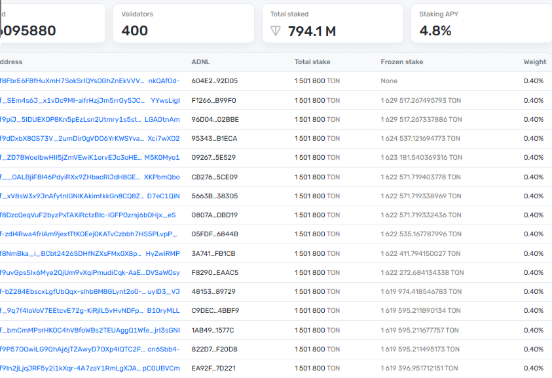Viewport: 552px width, 378px height.
Task: Click ADNL value 09267..5E529
Action: (x=213, y=157)
